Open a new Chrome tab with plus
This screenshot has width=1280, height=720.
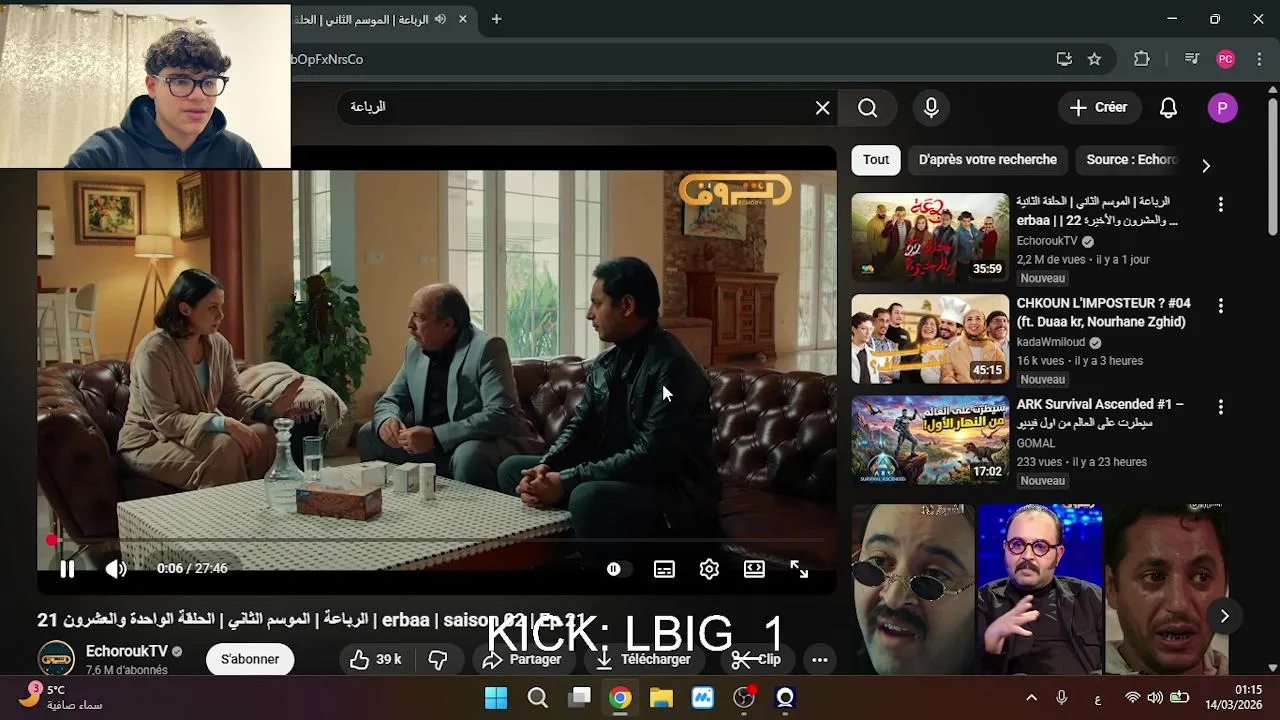496,19
